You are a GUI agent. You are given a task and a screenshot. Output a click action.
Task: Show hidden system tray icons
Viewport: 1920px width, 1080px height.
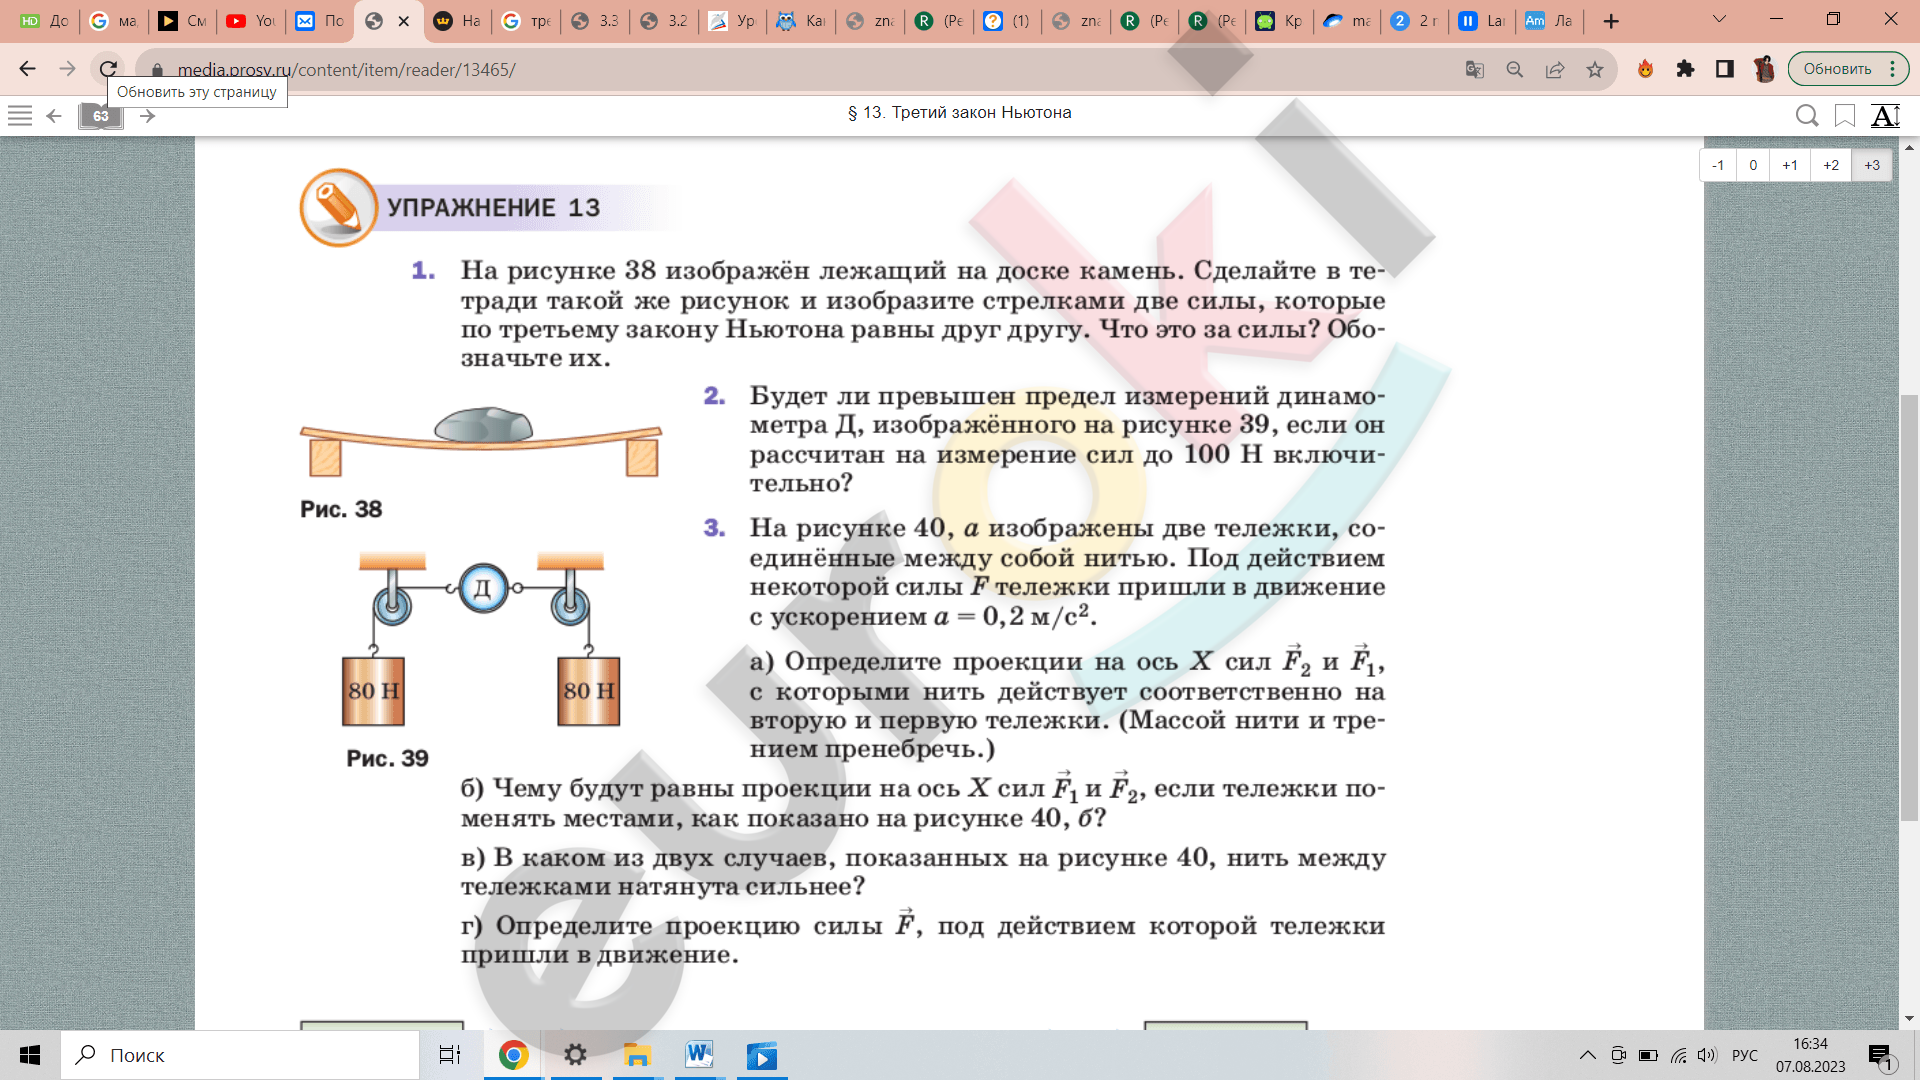[1587, 1055]
